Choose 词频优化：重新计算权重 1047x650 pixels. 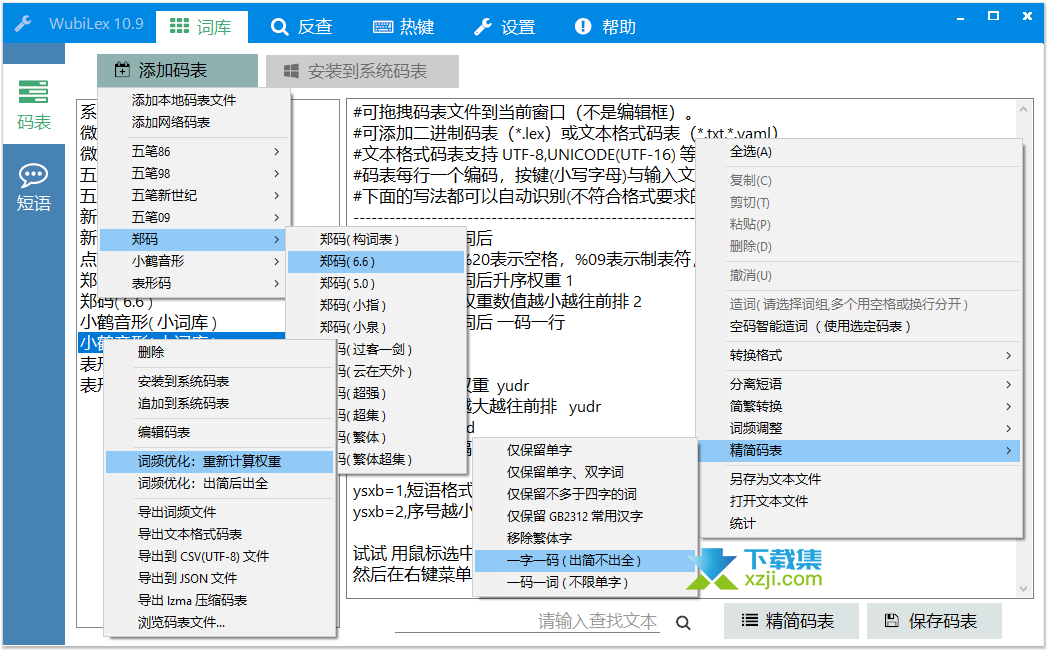[x=218, y=462]
